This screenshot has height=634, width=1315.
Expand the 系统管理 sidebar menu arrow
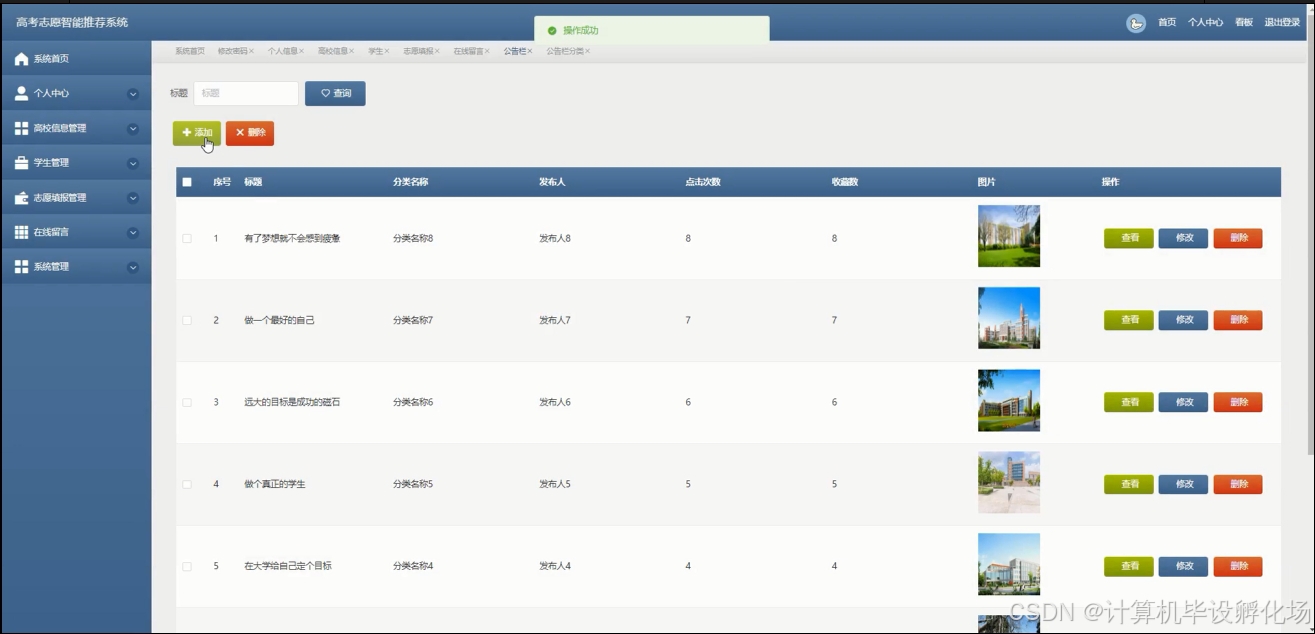tap(133, 267)
